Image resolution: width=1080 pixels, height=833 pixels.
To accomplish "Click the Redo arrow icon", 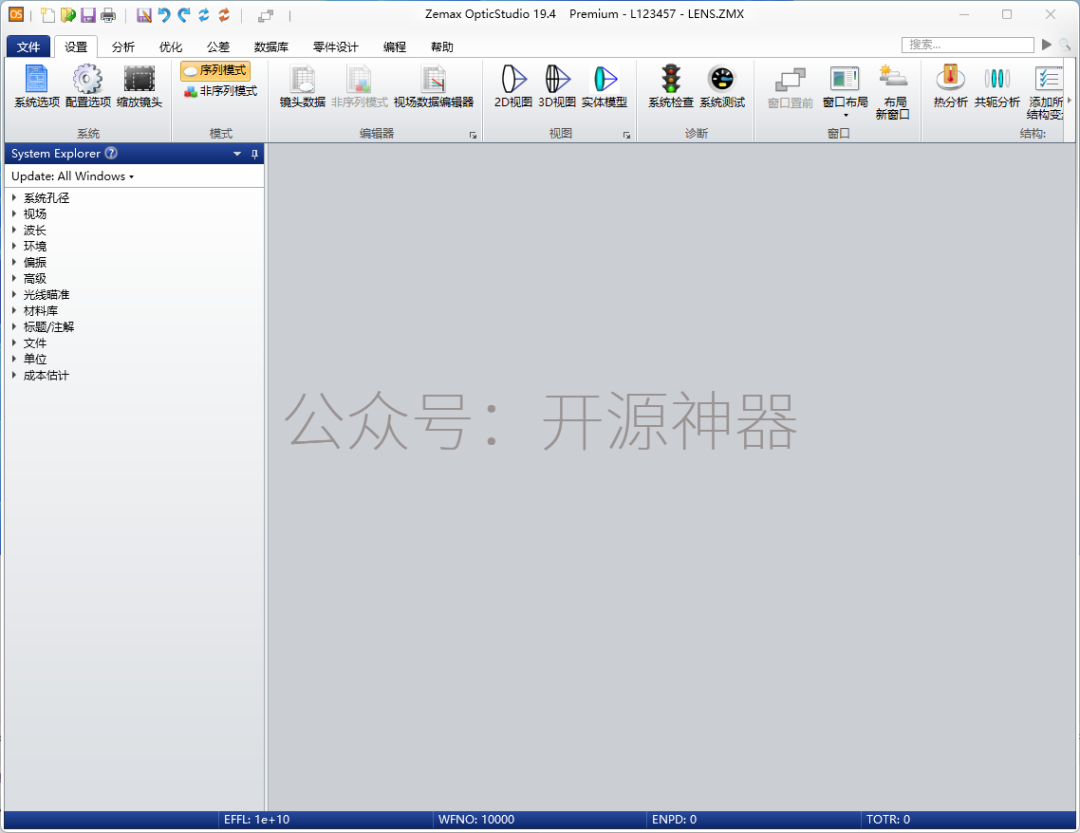I will pyautogui.click(x=184, y=14).
